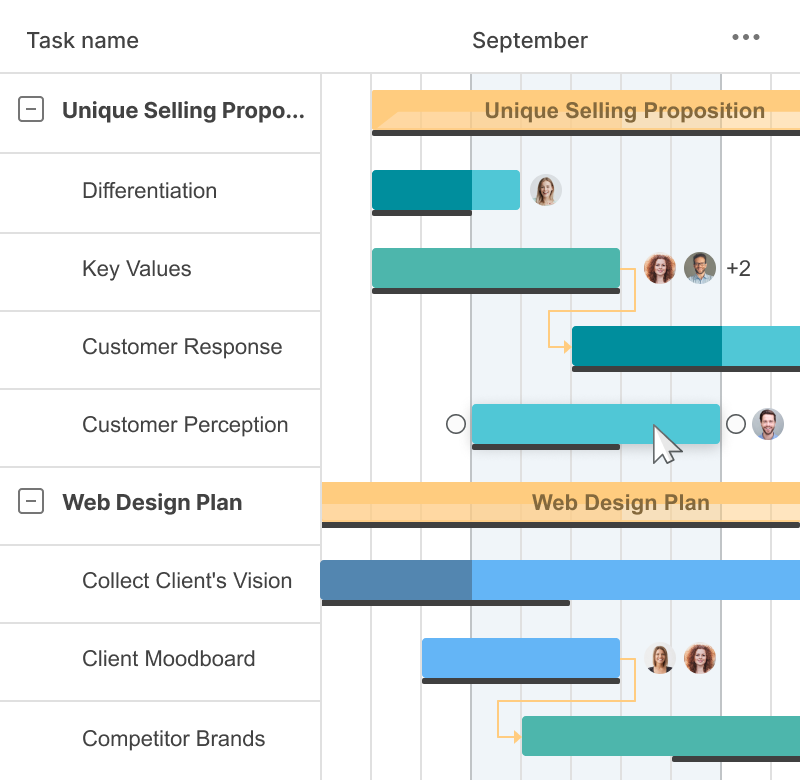Click the Task name column header

(x=83, y=40)
